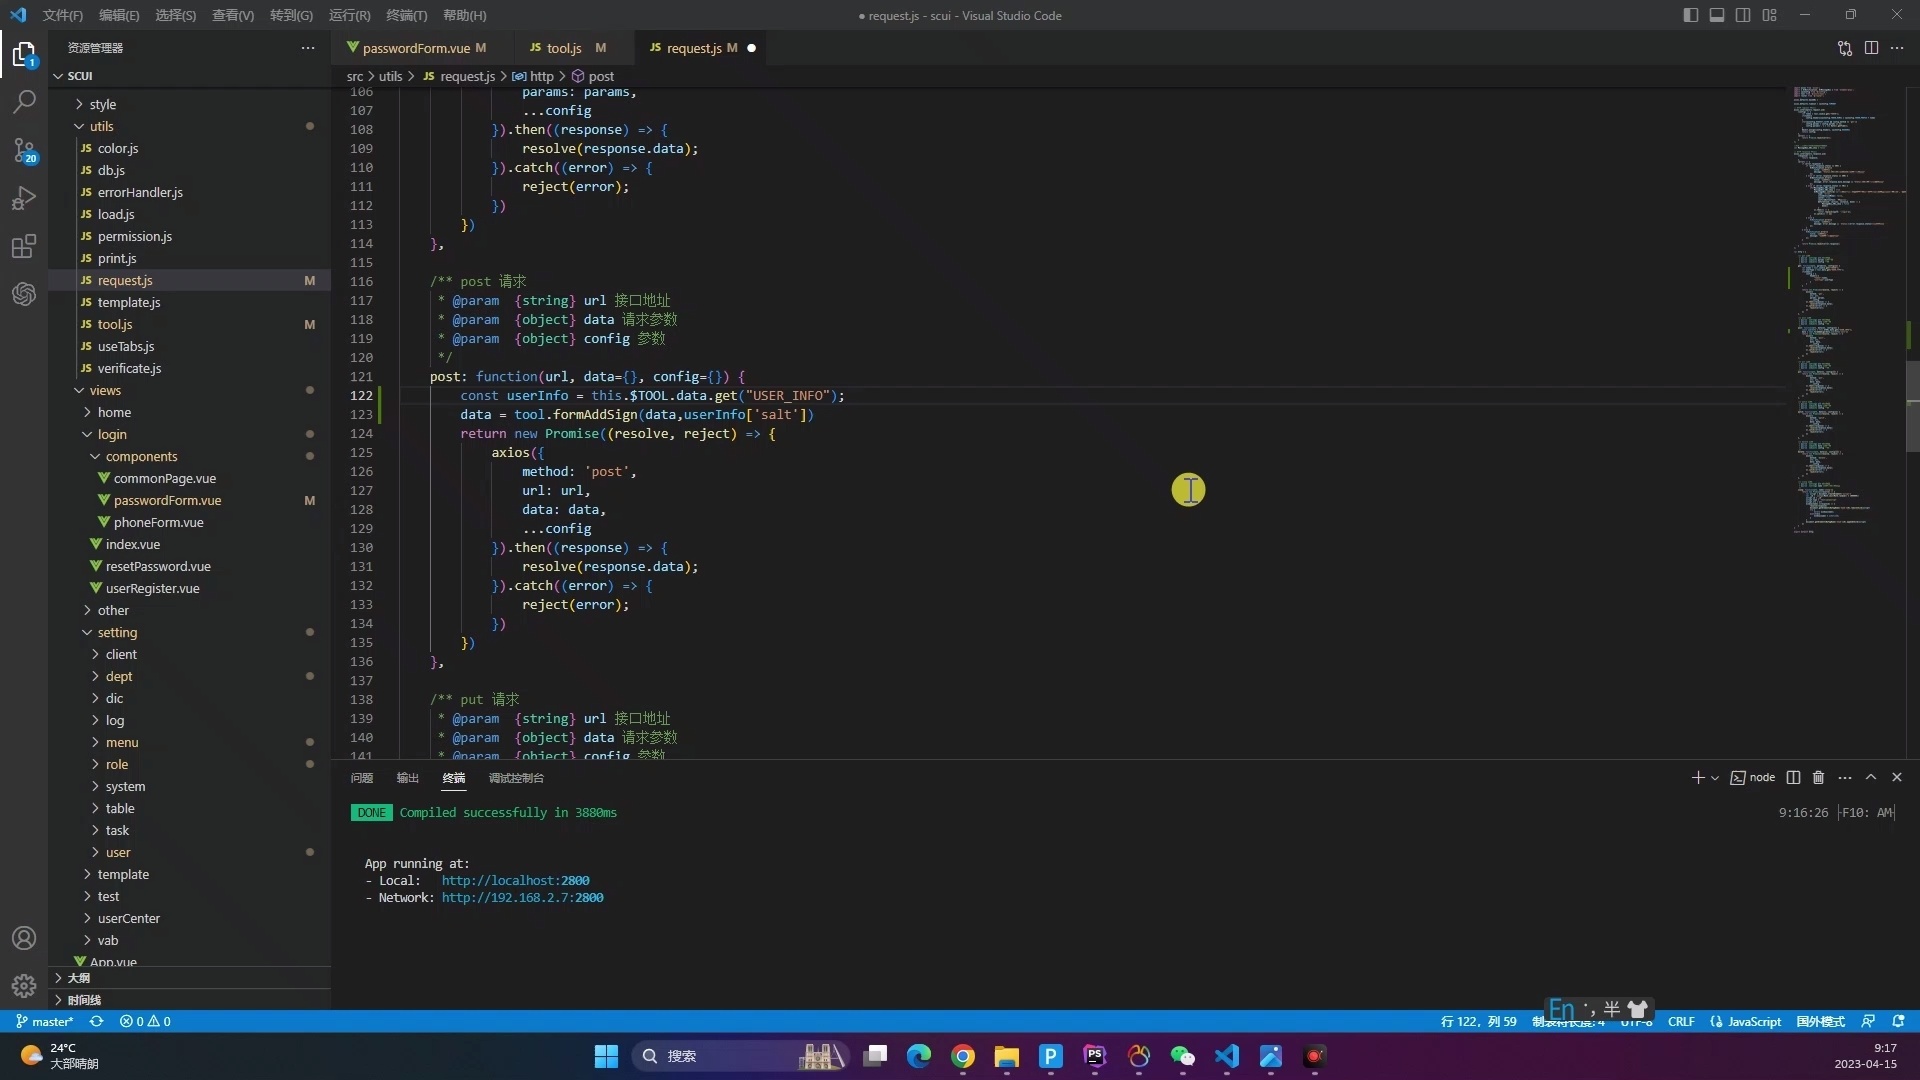Maximize panel with chevron toggle

[x=1871, y=777]
